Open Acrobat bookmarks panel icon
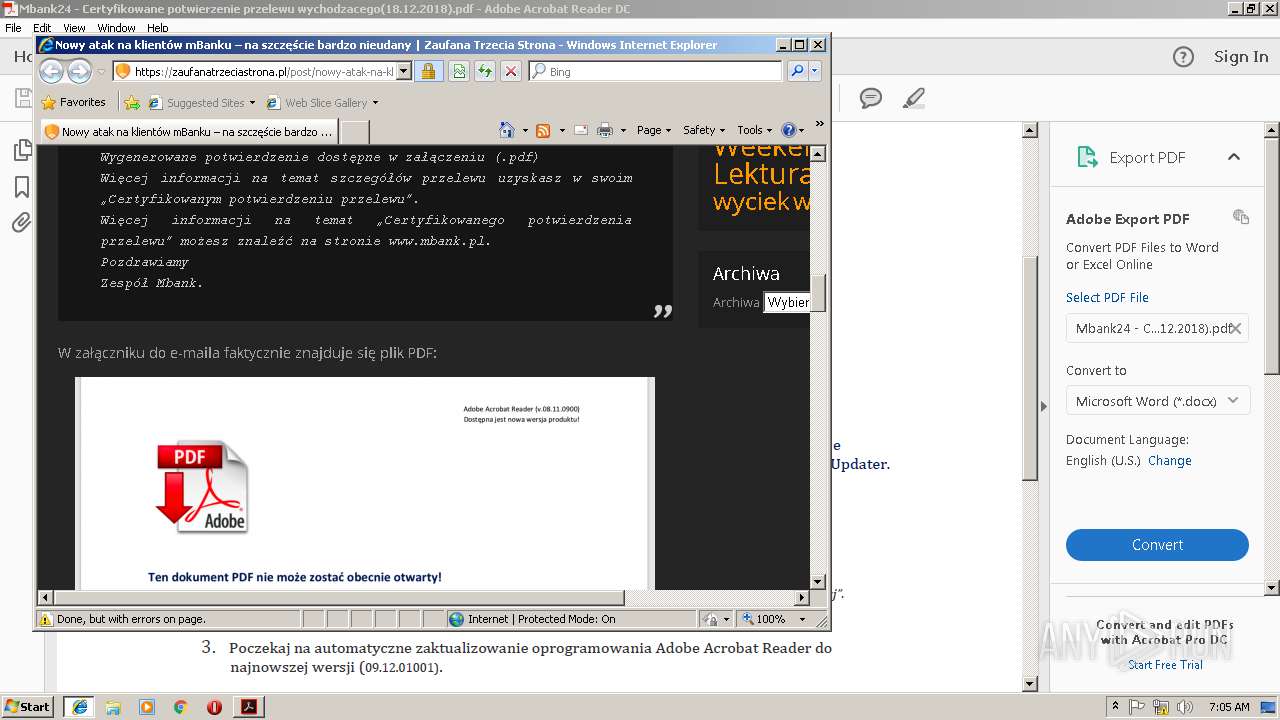 click(21, 187)
